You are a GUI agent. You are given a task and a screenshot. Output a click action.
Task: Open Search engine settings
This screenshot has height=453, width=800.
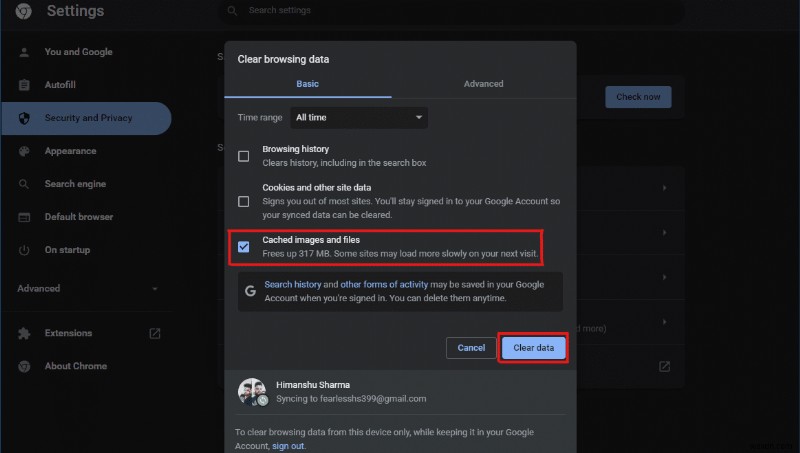coord(76,184)
